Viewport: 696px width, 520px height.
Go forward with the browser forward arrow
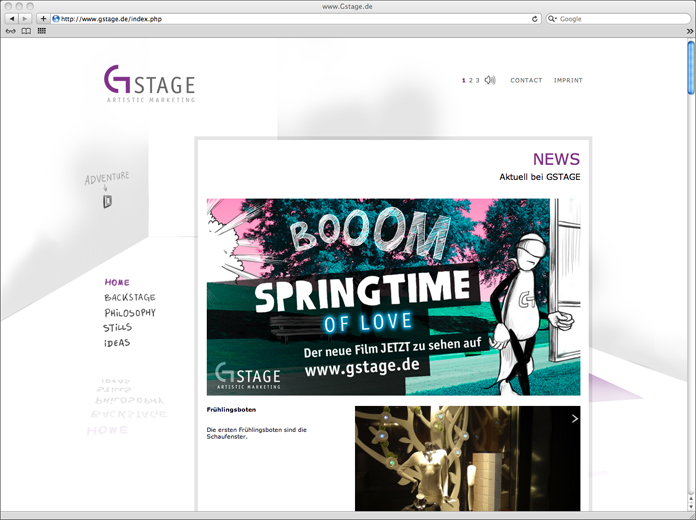[25, 19]
